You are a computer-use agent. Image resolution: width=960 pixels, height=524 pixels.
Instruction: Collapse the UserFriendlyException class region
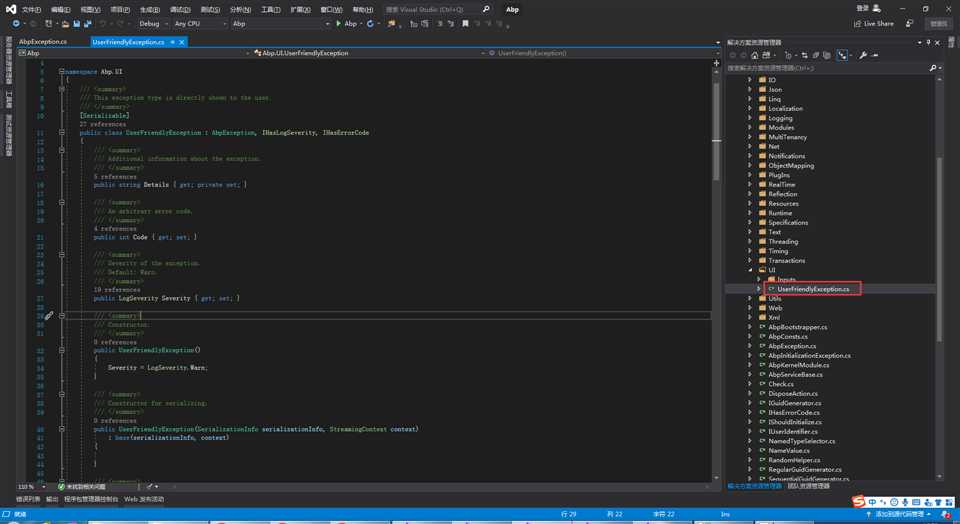61,132
